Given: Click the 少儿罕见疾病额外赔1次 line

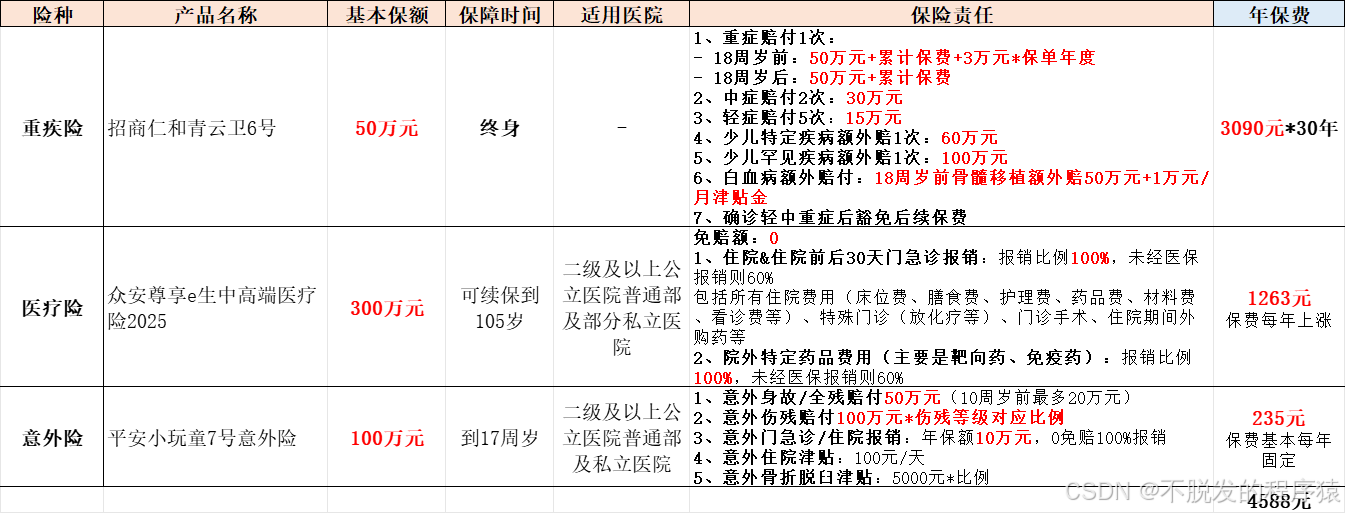Looking at the screenshot, I should click(850, 157).
